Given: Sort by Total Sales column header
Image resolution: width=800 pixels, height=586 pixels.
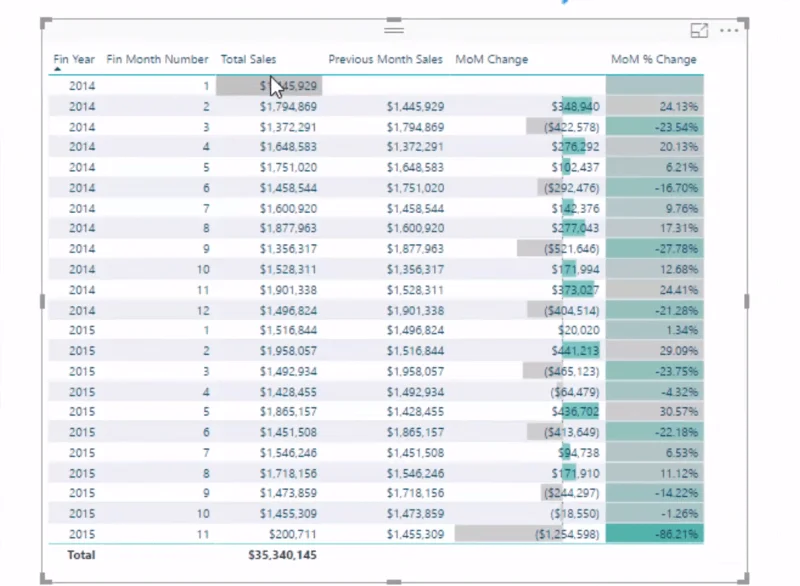Looking at the screenshot, I should pyautogui.click(x=248, y=59).
